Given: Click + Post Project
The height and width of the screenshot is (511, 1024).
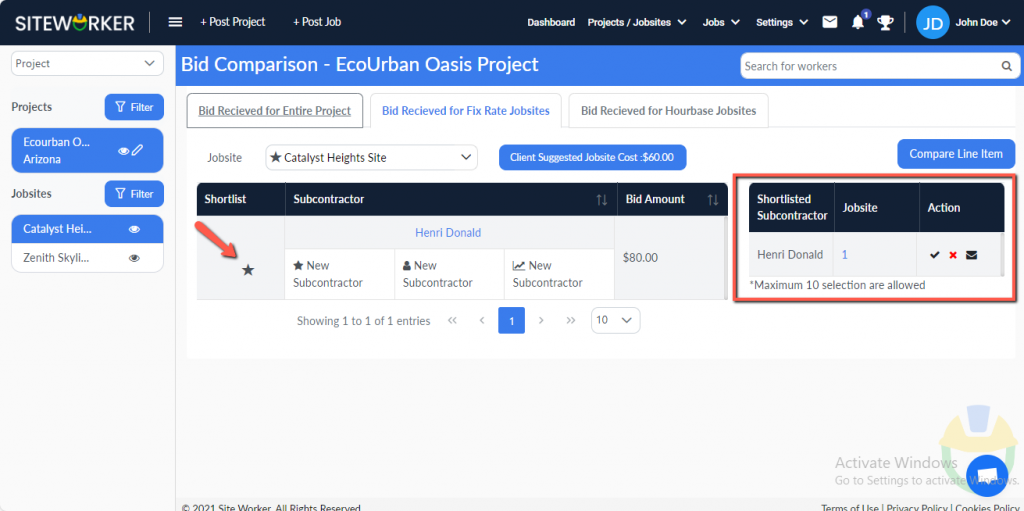Looking at the screenshot, I should tap(232, 22).
